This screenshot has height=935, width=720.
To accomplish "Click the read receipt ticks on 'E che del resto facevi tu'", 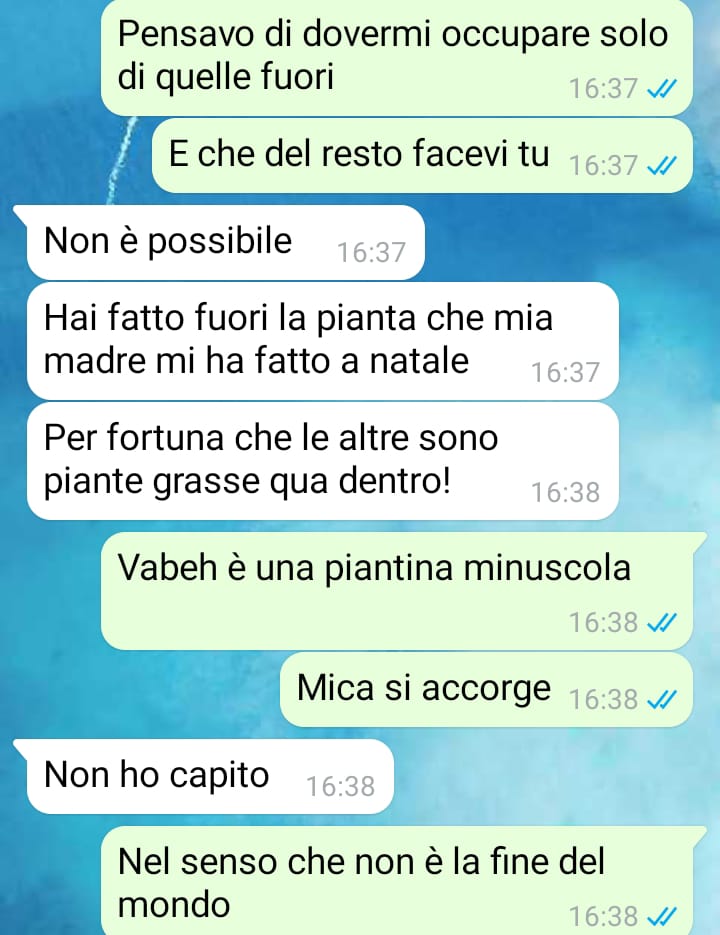I will [662, 165].
